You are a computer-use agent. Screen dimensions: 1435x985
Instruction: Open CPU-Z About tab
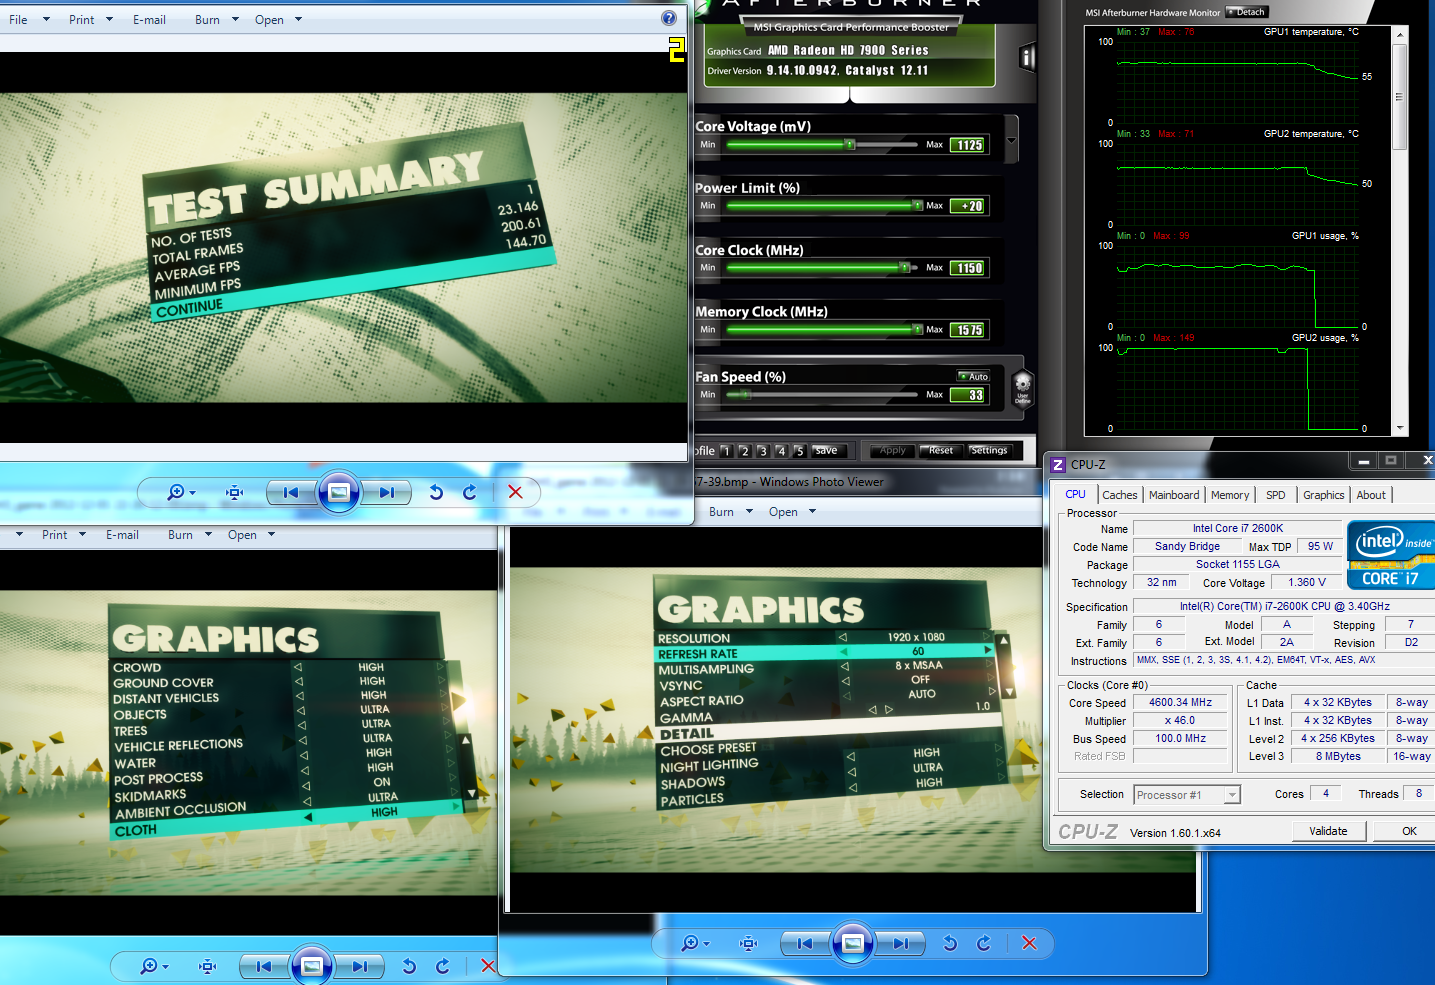(1371, 495)
